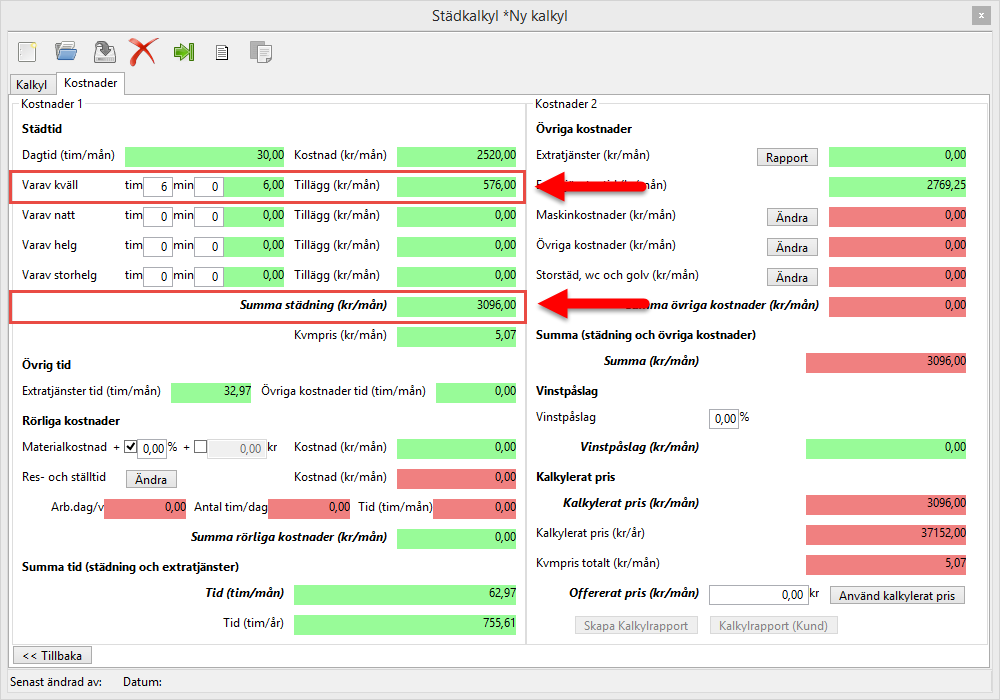Enable the Materialkostnad fixed kr checkbox
This screenshot has width=1000, height=700.
pos(200,447)
